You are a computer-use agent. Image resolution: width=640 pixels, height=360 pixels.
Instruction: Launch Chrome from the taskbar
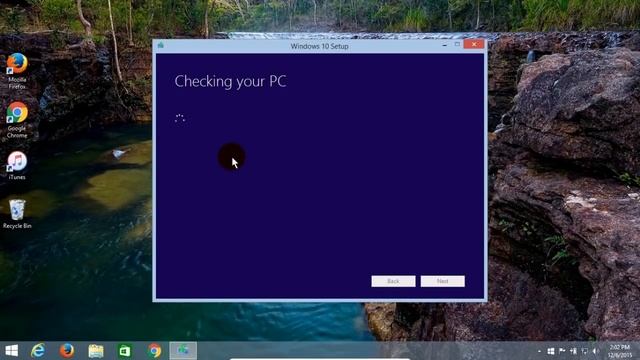pyautogui.click(x=154, y=351)
